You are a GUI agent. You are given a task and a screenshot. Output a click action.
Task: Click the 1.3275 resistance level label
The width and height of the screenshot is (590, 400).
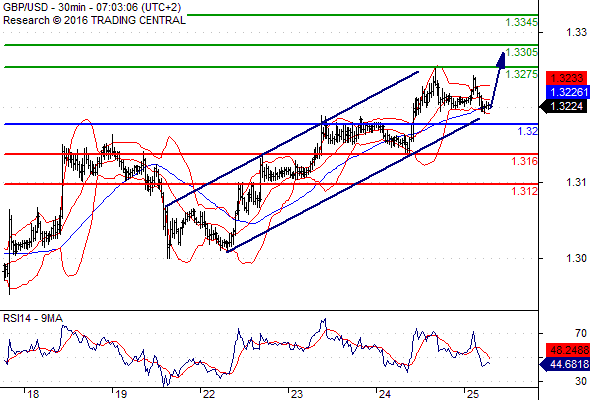click(522, 74)
